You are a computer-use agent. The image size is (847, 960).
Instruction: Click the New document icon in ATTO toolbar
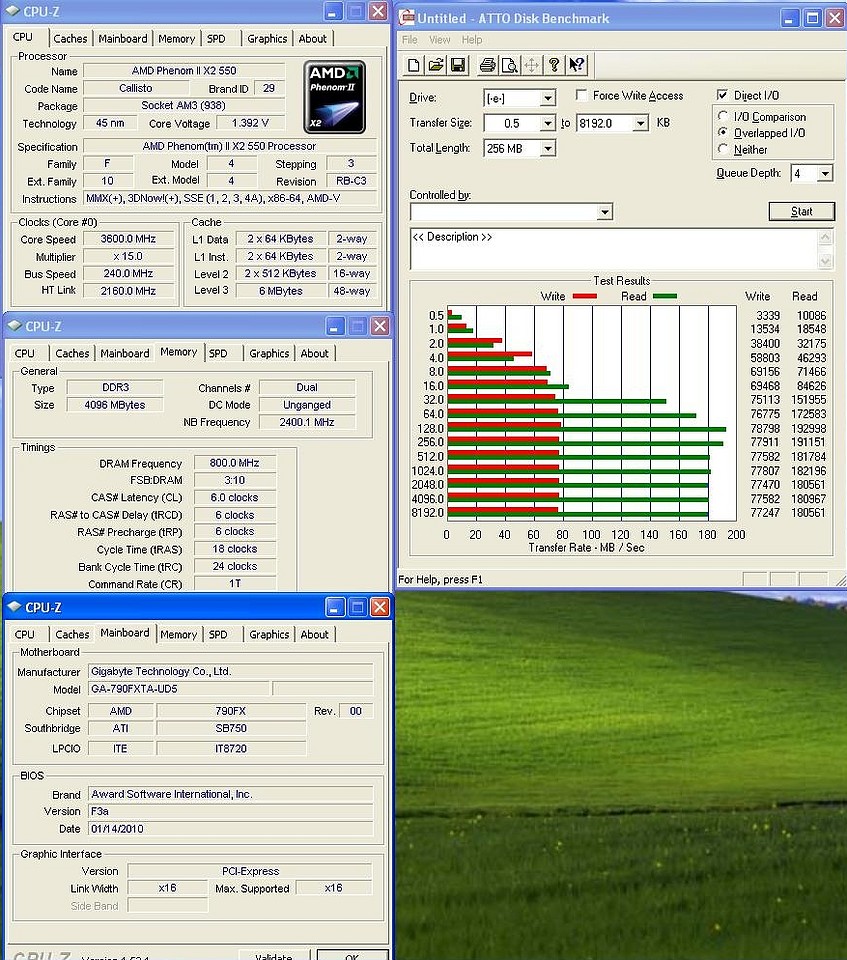tap(413, 65)
